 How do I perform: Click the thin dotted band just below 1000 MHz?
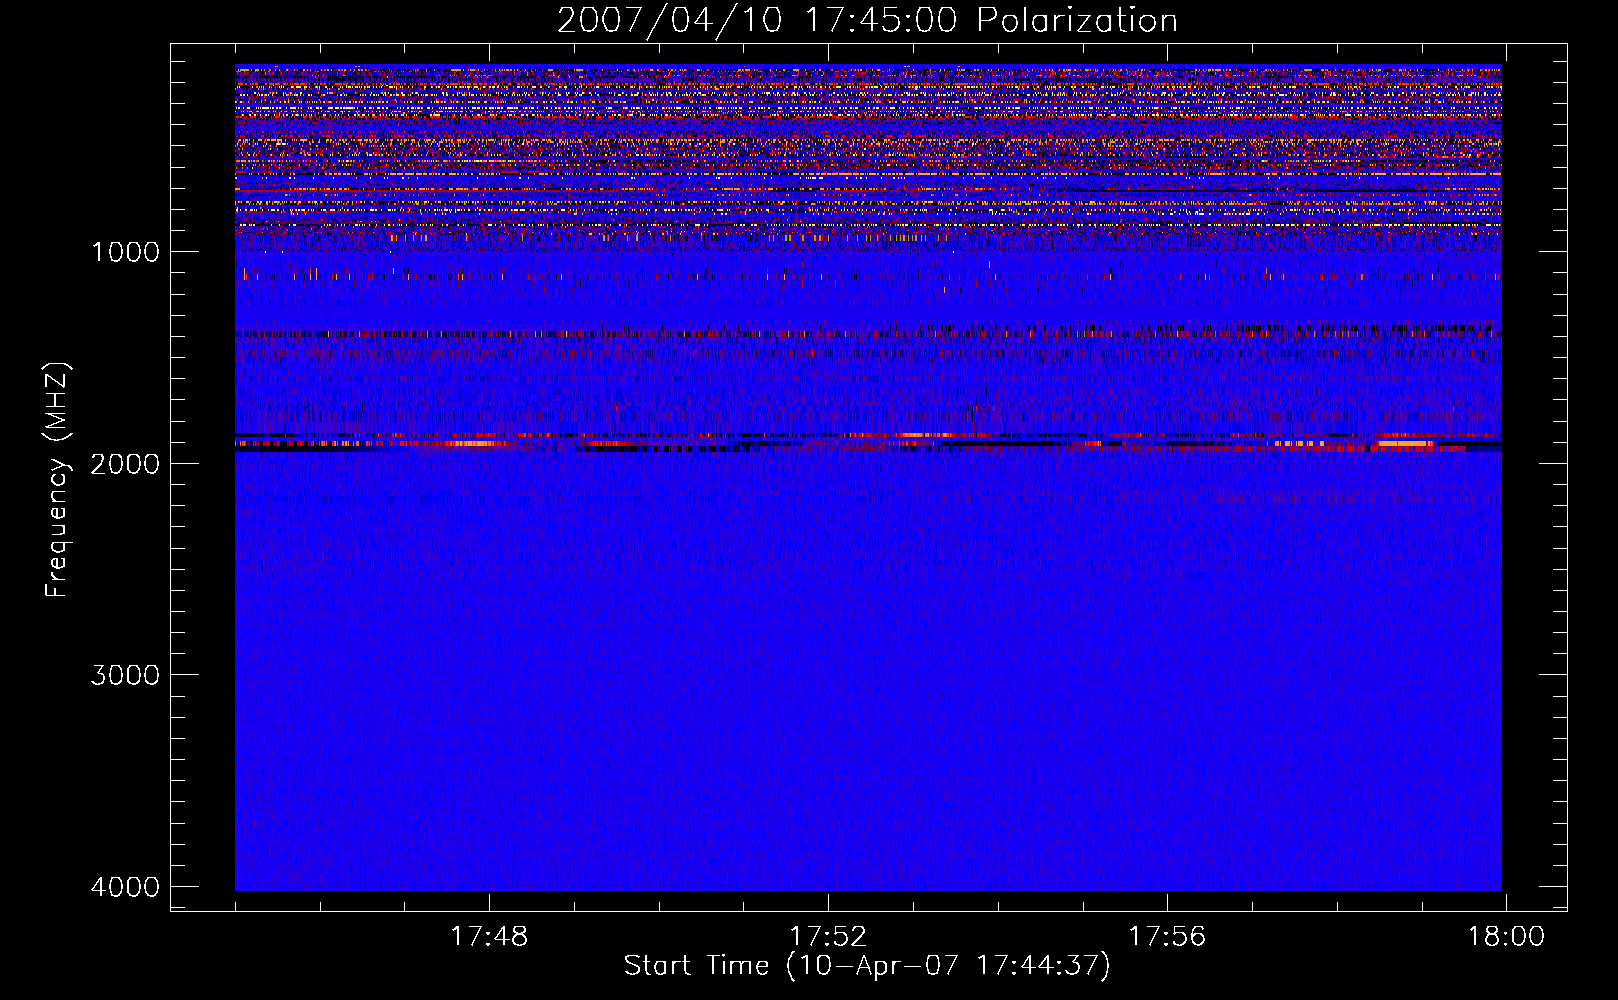pos(700,238)
